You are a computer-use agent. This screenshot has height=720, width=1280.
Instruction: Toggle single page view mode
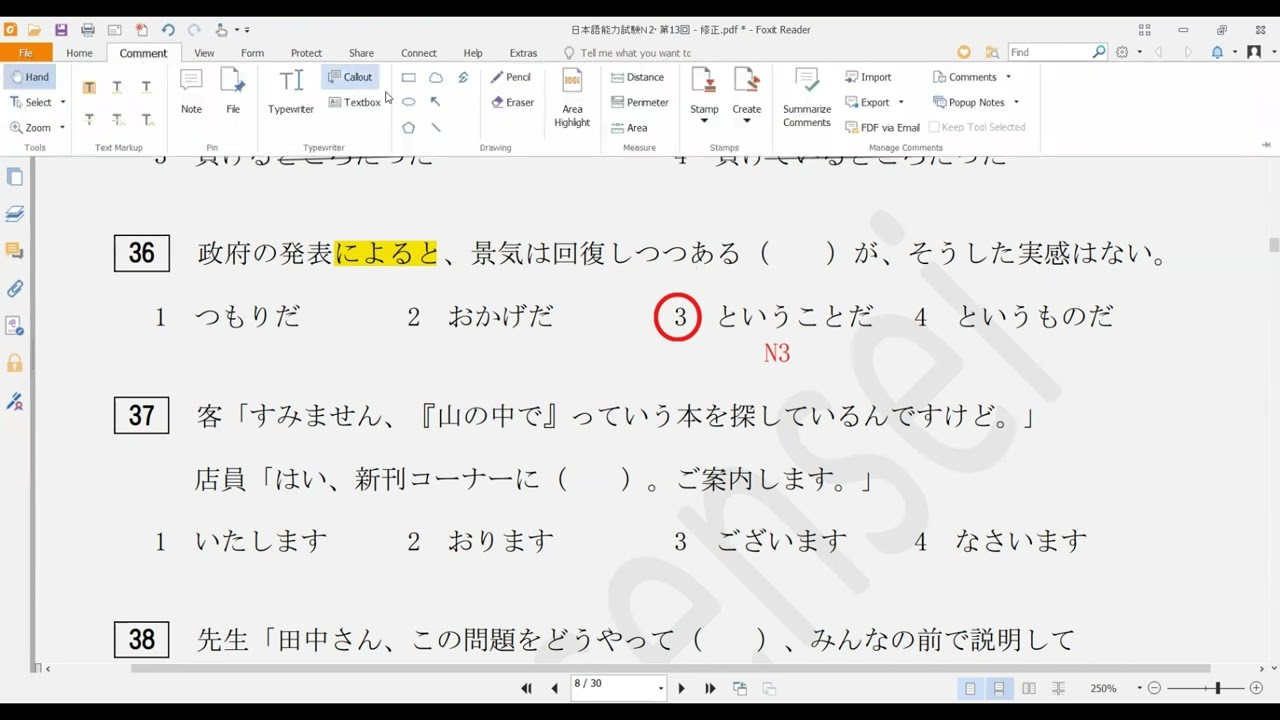(970, 688)
